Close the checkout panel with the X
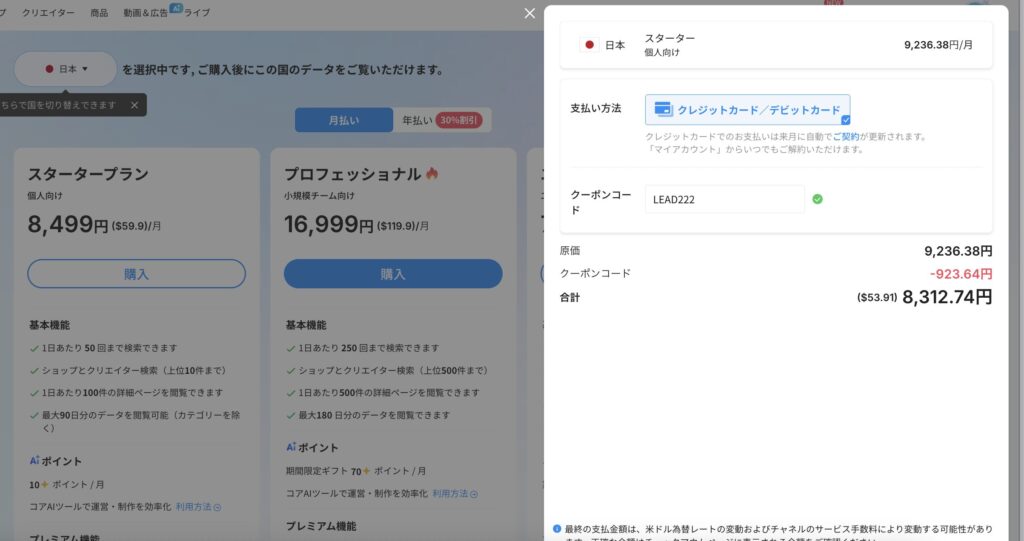Viewport: 1024px width, 541px height. pos(530,13)
